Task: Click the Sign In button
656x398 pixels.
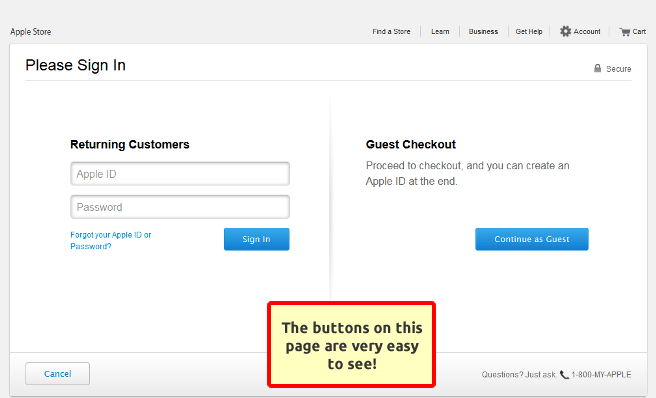Action: tap(256, 239)
